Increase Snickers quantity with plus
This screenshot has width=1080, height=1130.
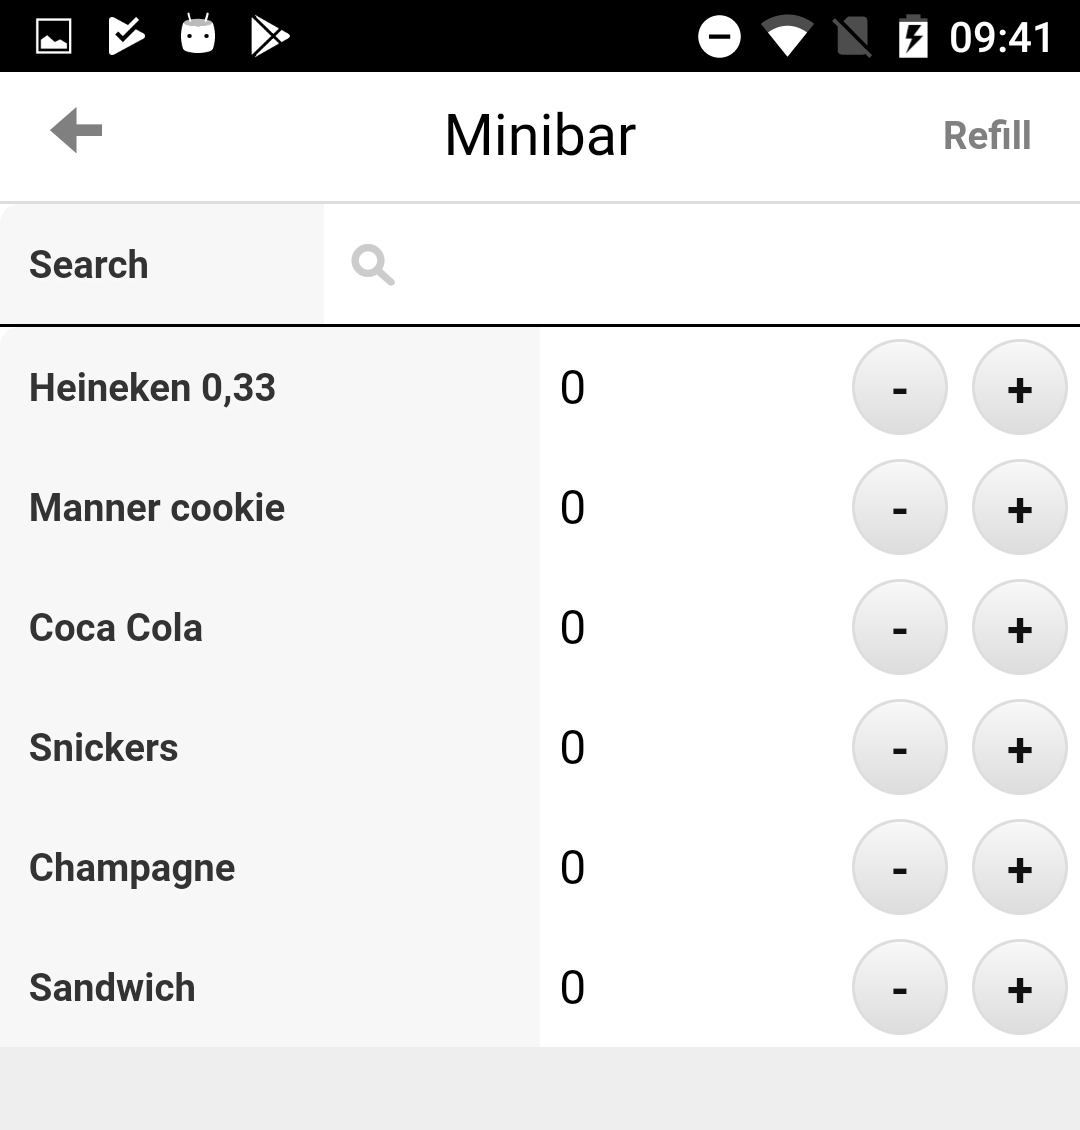click(x=1019, y=747)
